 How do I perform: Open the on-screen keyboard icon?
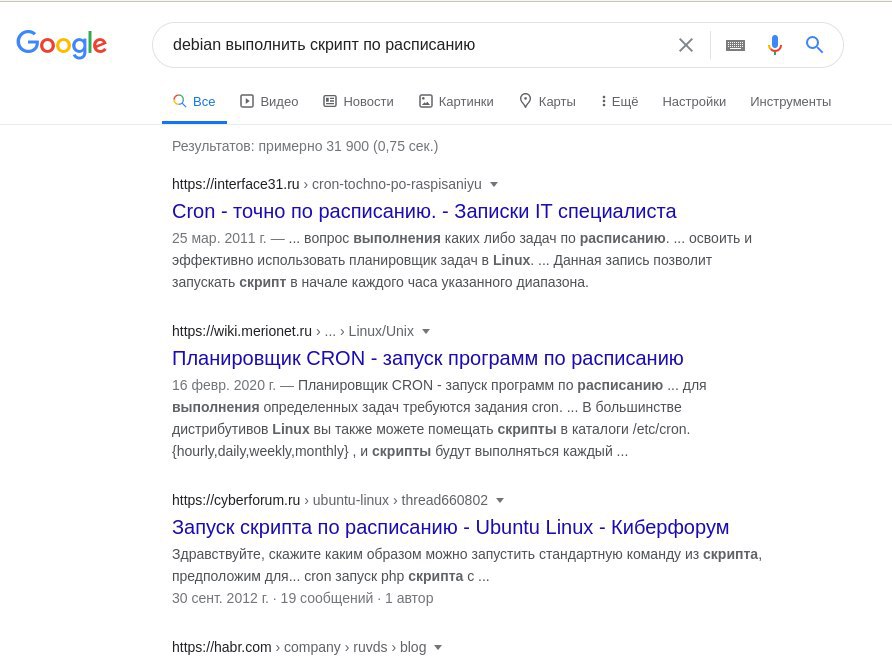(x=735, y=45)
